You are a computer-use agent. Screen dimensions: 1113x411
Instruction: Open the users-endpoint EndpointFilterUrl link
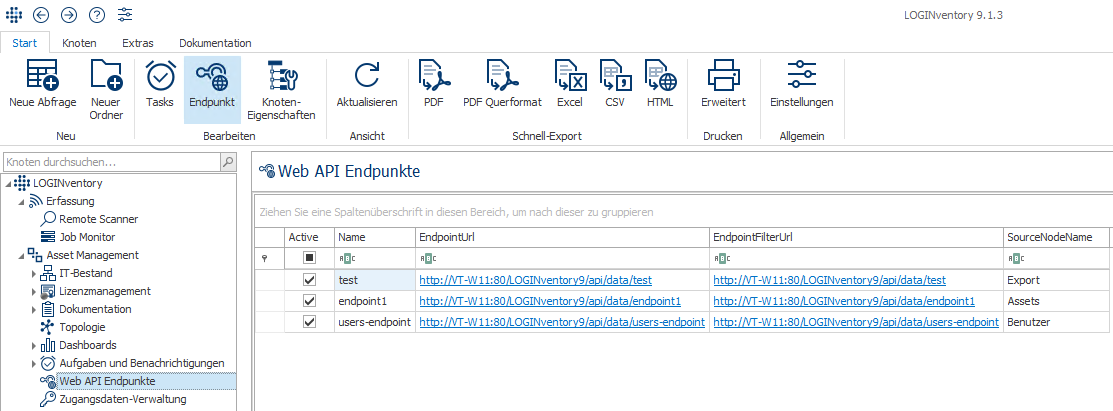point(856,322)
